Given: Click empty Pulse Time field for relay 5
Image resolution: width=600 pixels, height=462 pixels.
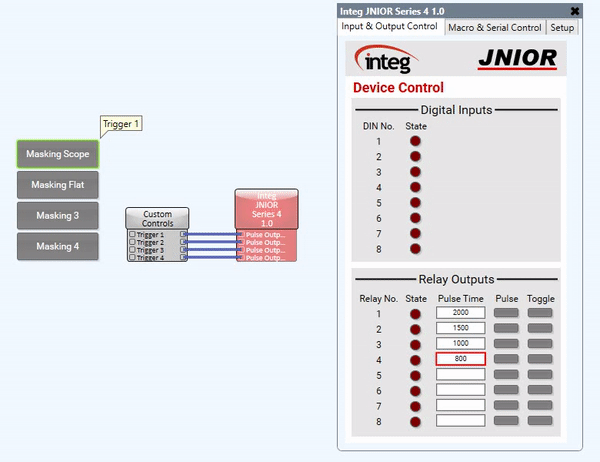Looking at the screenshot, I should (x=460, y=374).
